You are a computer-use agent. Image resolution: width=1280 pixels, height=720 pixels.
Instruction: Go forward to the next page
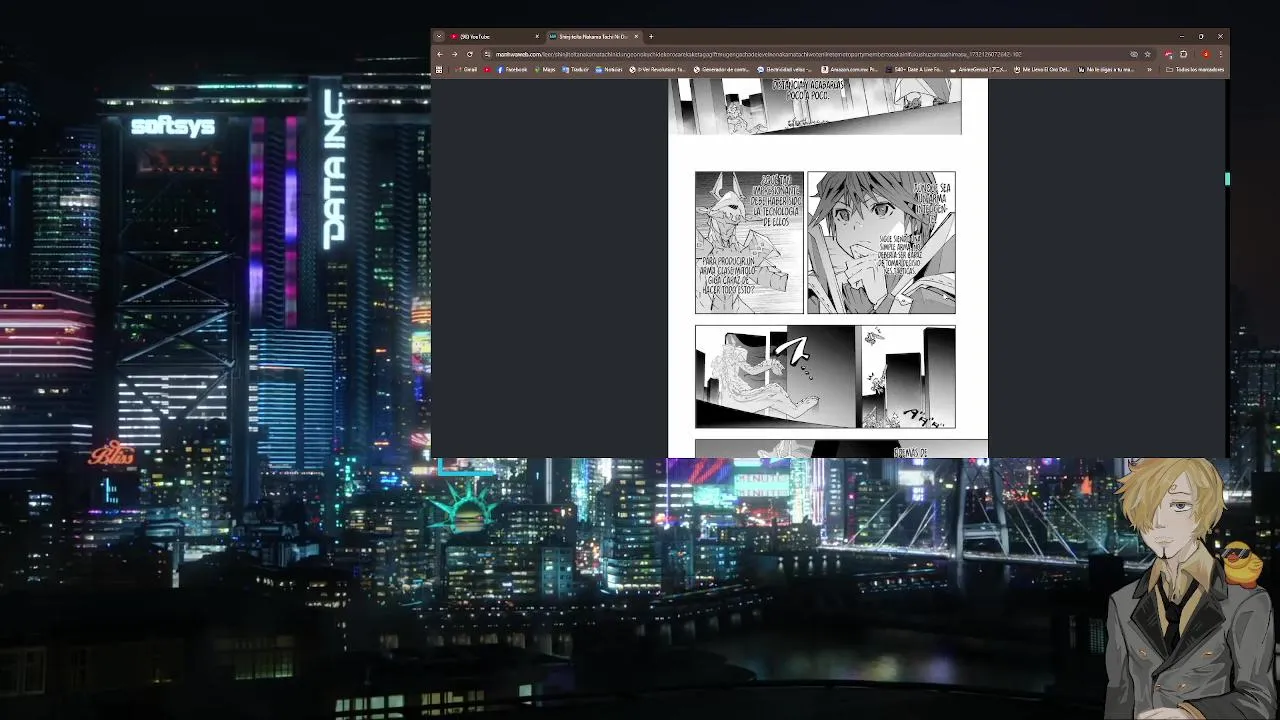[454, 54]
